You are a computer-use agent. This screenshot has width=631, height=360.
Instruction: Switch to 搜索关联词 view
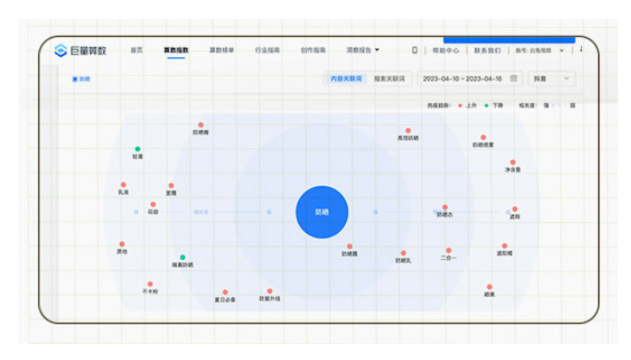pyautogui.click(x=389, y=79)
